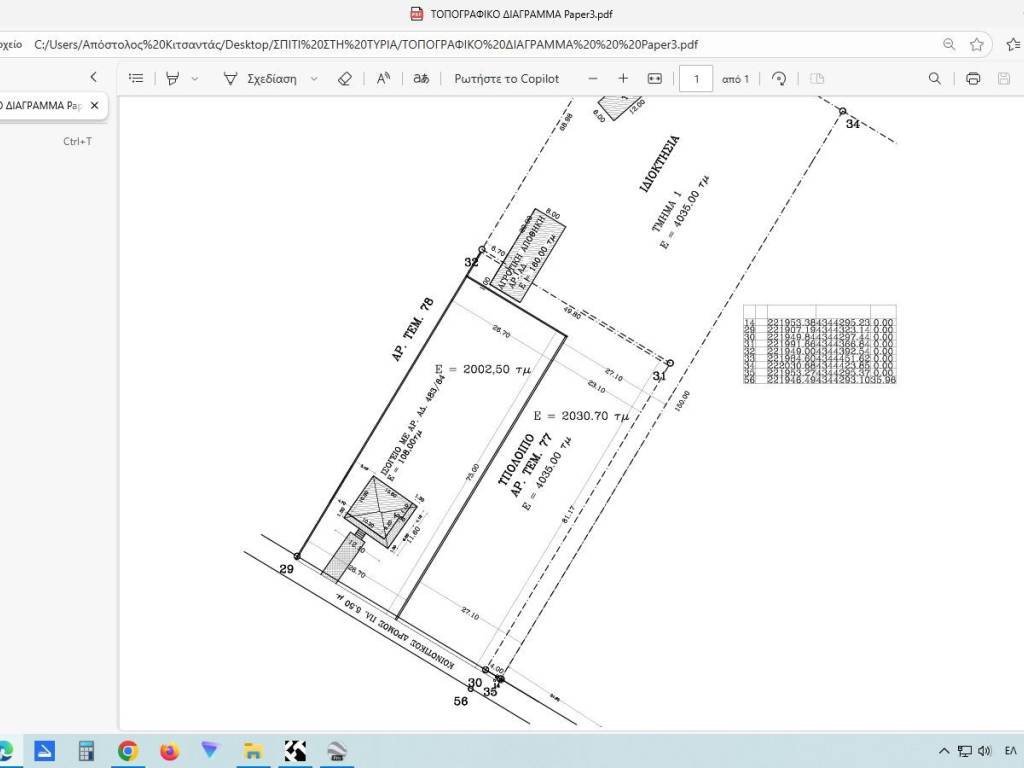Image resolution: width=1024 pixels, height=768 pixels.
Task: Open the Σχεδίαση pen options dropdown
Action: coord(314,78)
